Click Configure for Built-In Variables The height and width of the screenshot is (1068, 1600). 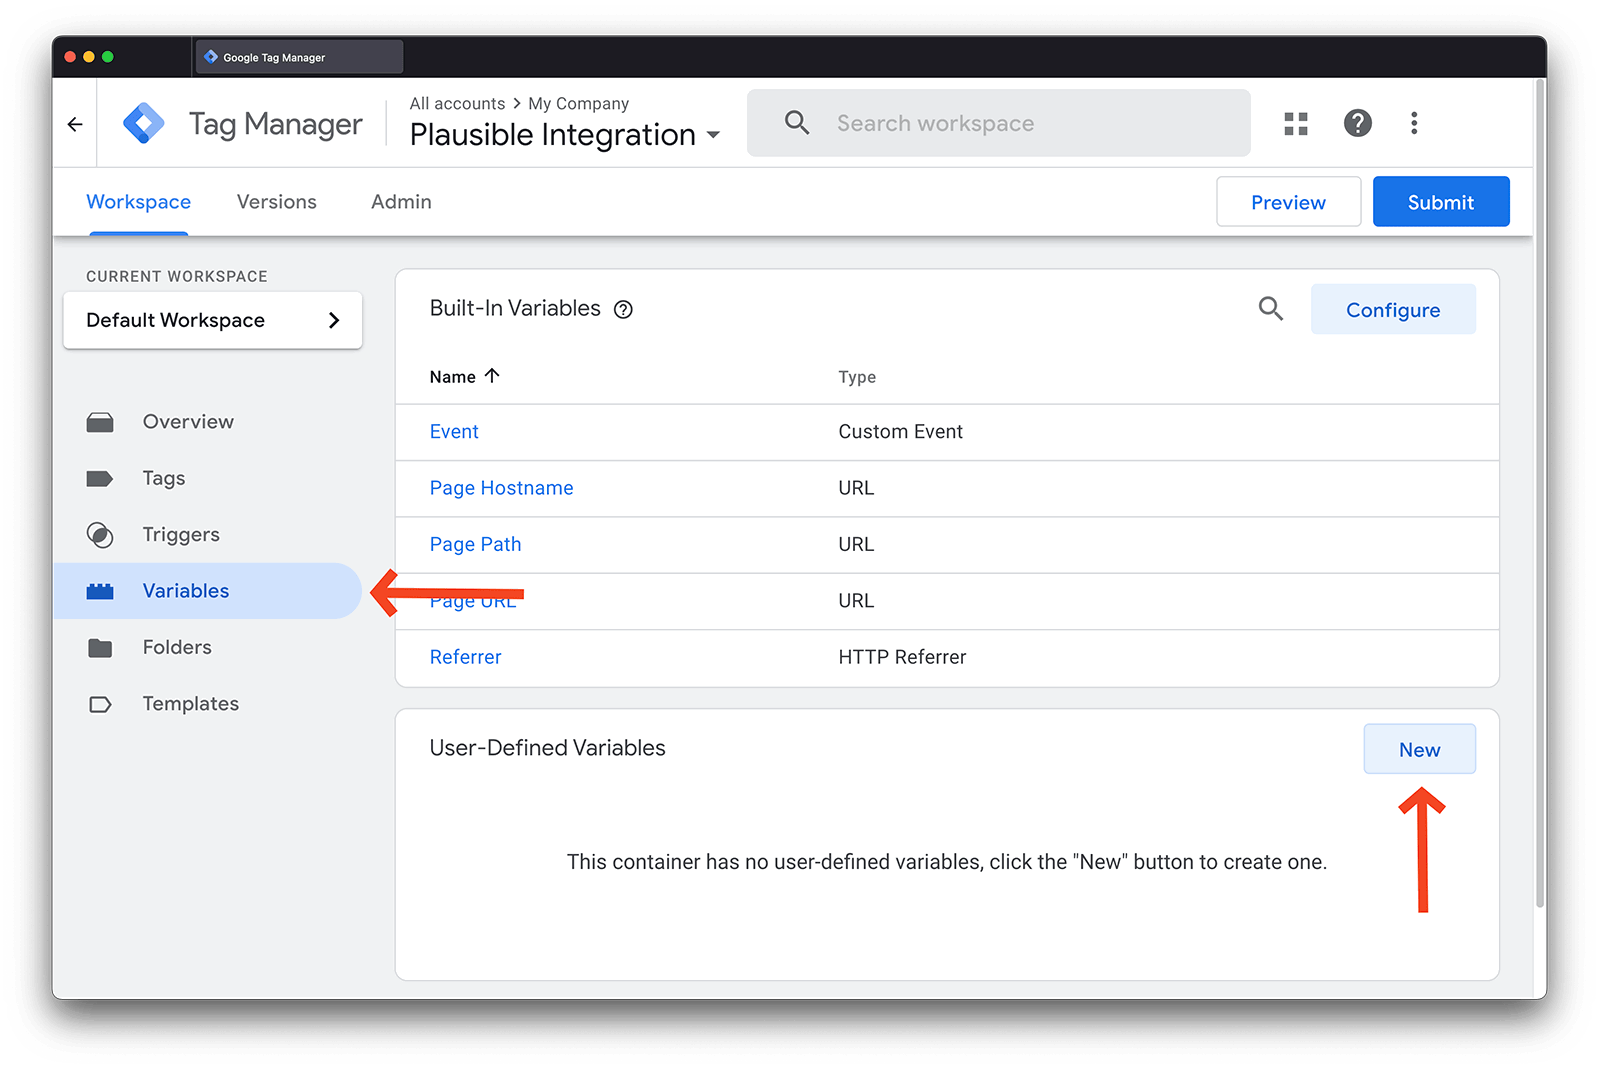[1392, 310]
